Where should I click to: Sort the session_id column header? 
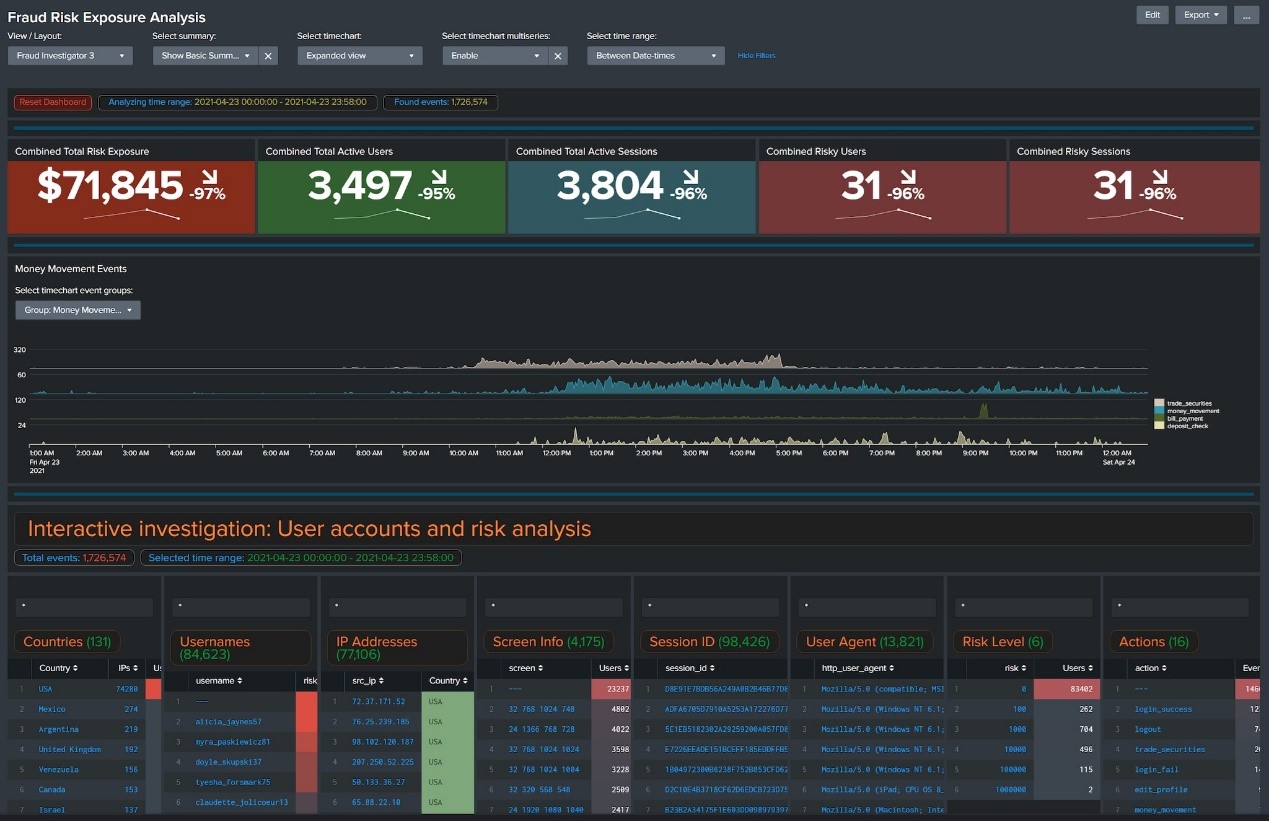pyautogui.click(x=685, y=668)
